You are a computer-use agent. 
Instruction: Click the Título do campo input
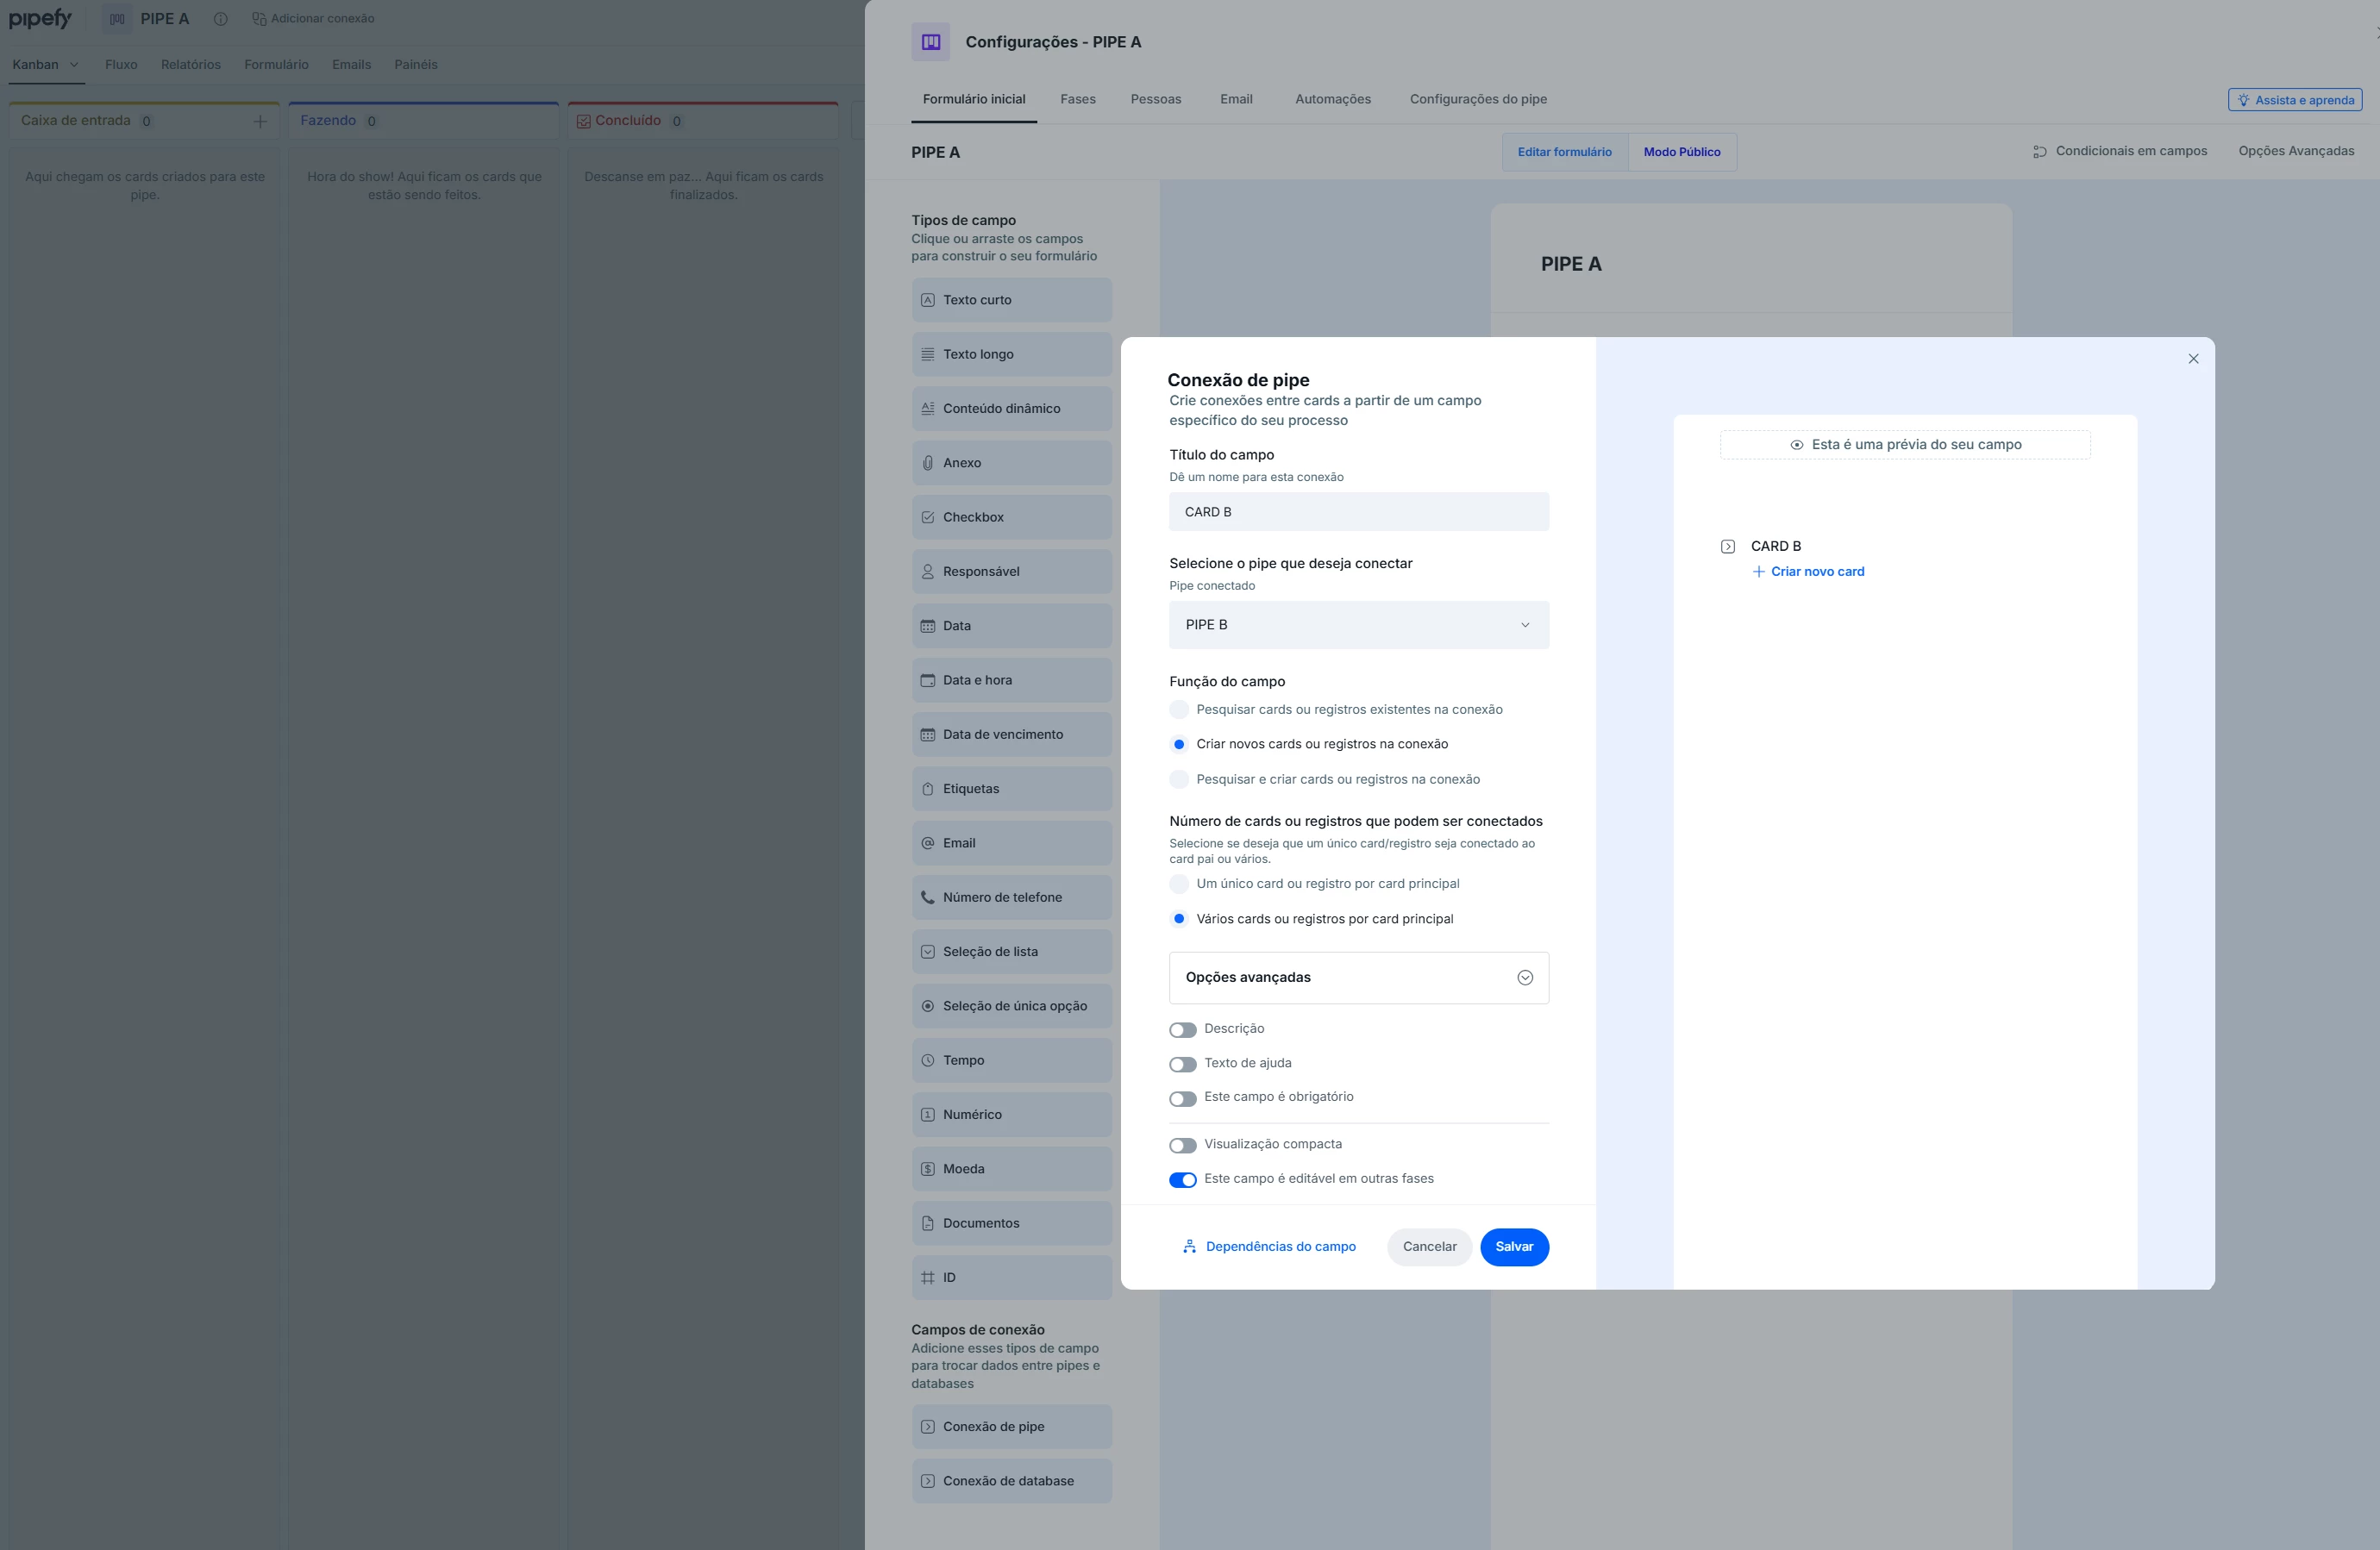coord(1359,512)
